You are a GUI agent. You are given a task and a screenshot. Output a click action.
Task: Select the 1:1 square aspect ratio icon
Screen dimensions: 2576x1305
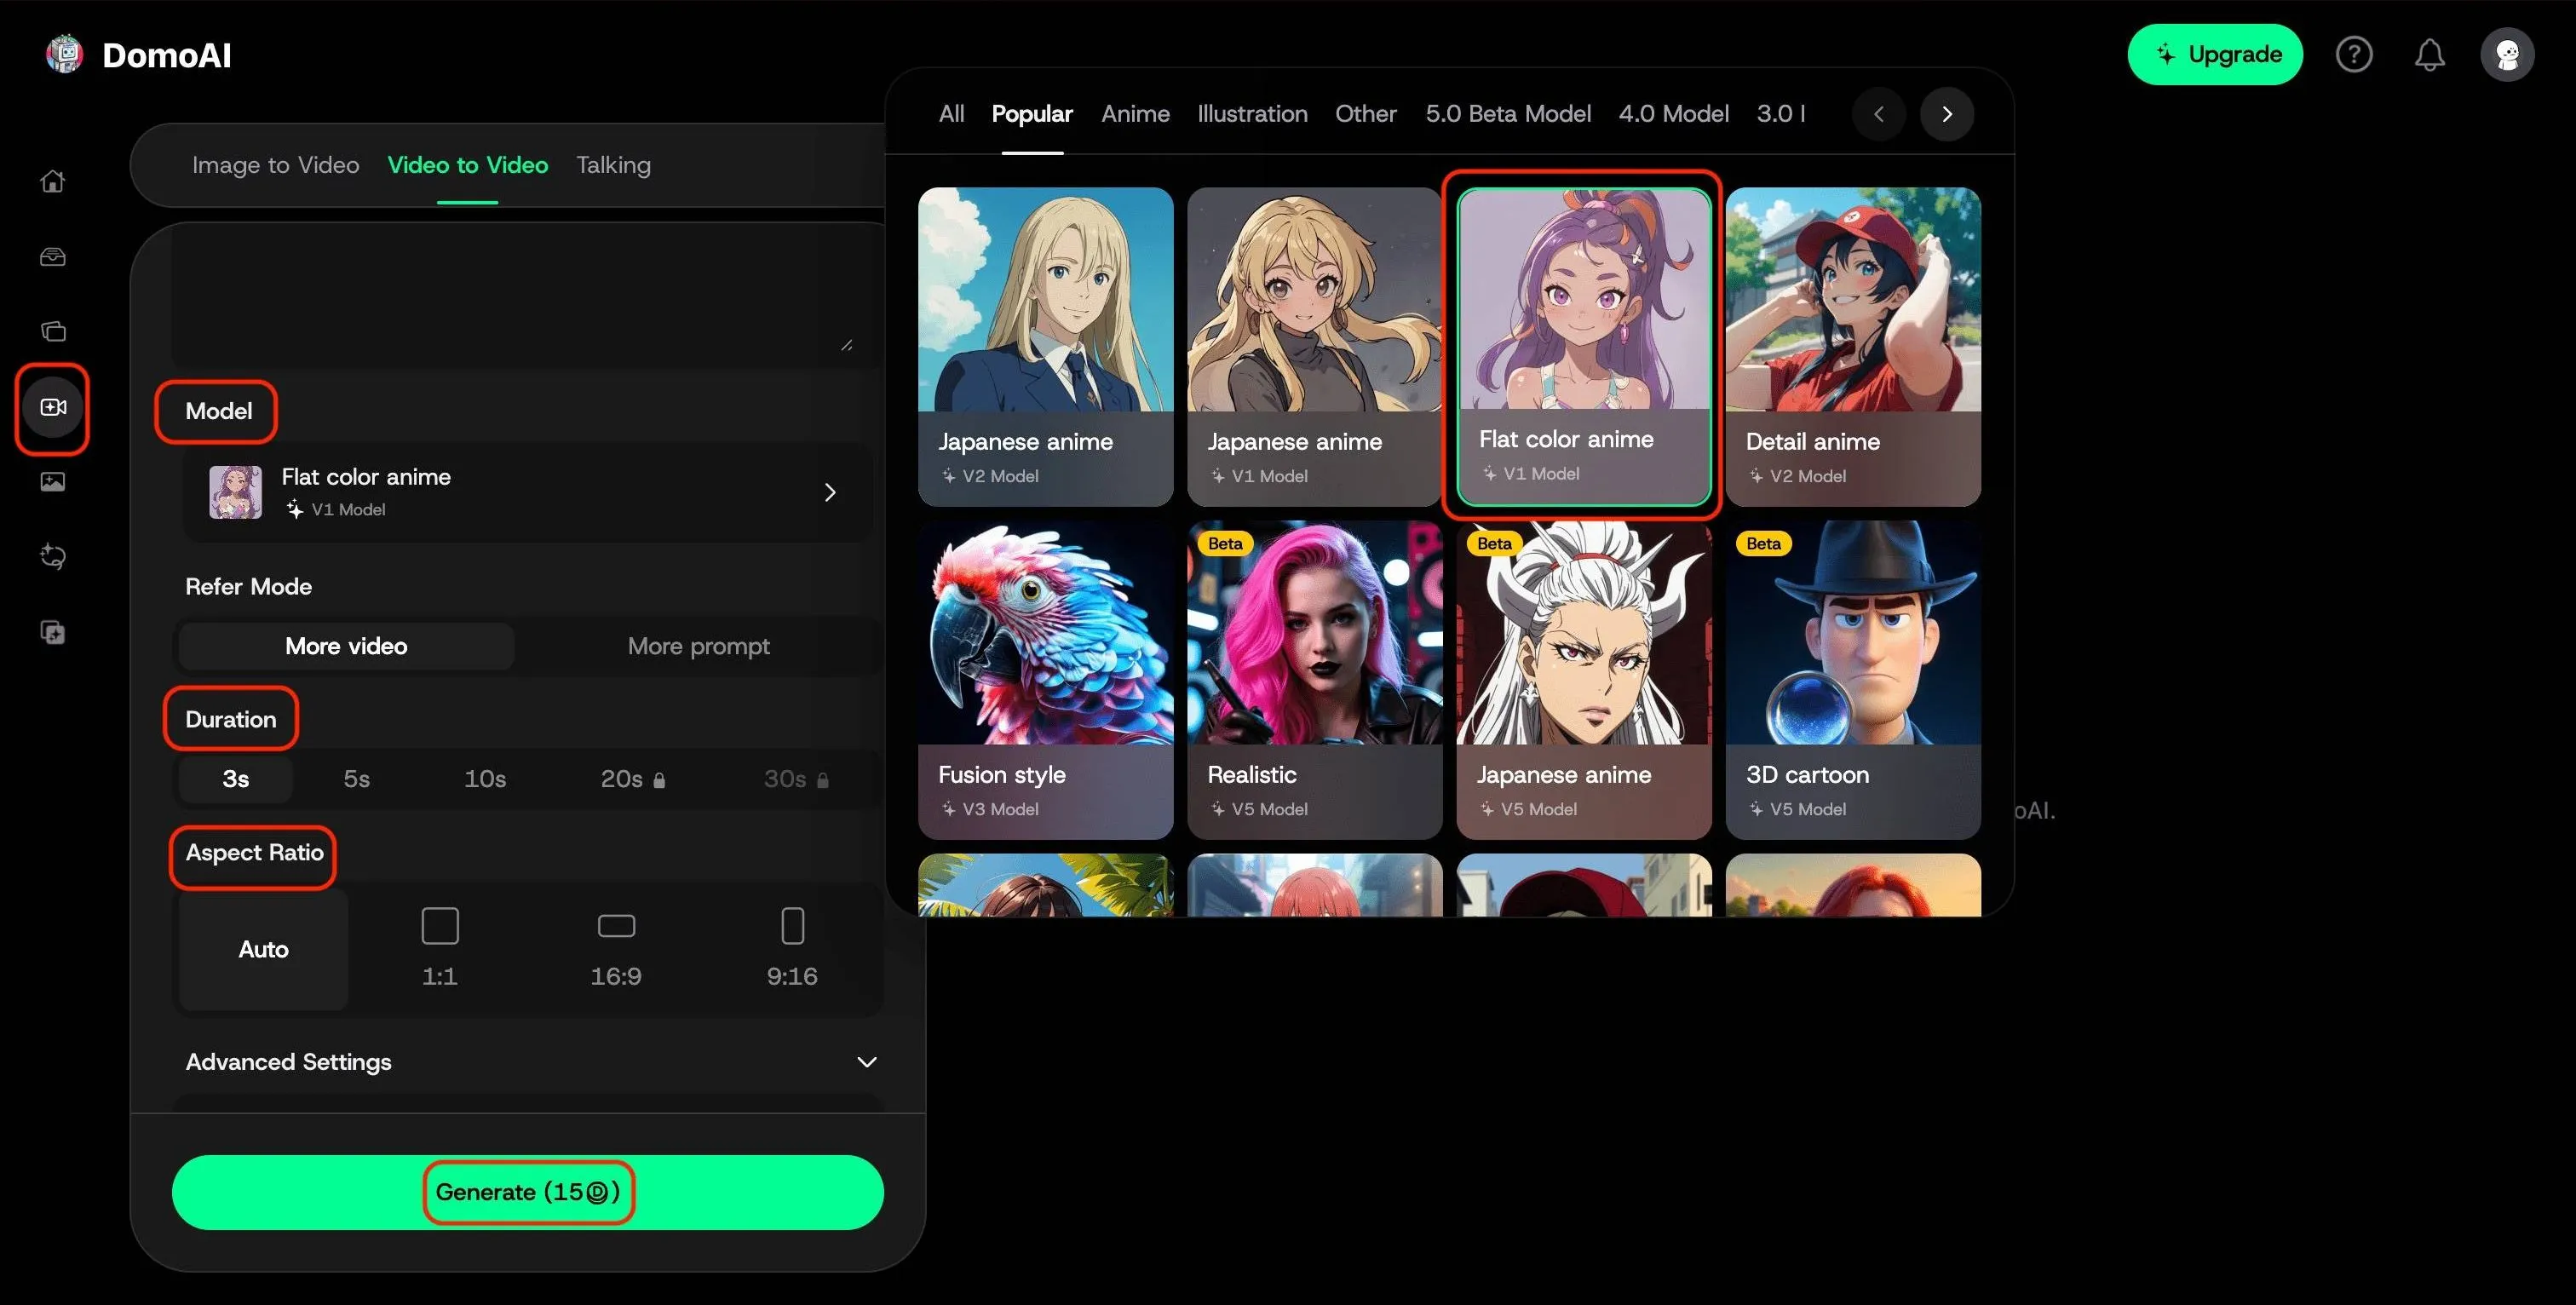pyautogui.click(x=440, y=926)
